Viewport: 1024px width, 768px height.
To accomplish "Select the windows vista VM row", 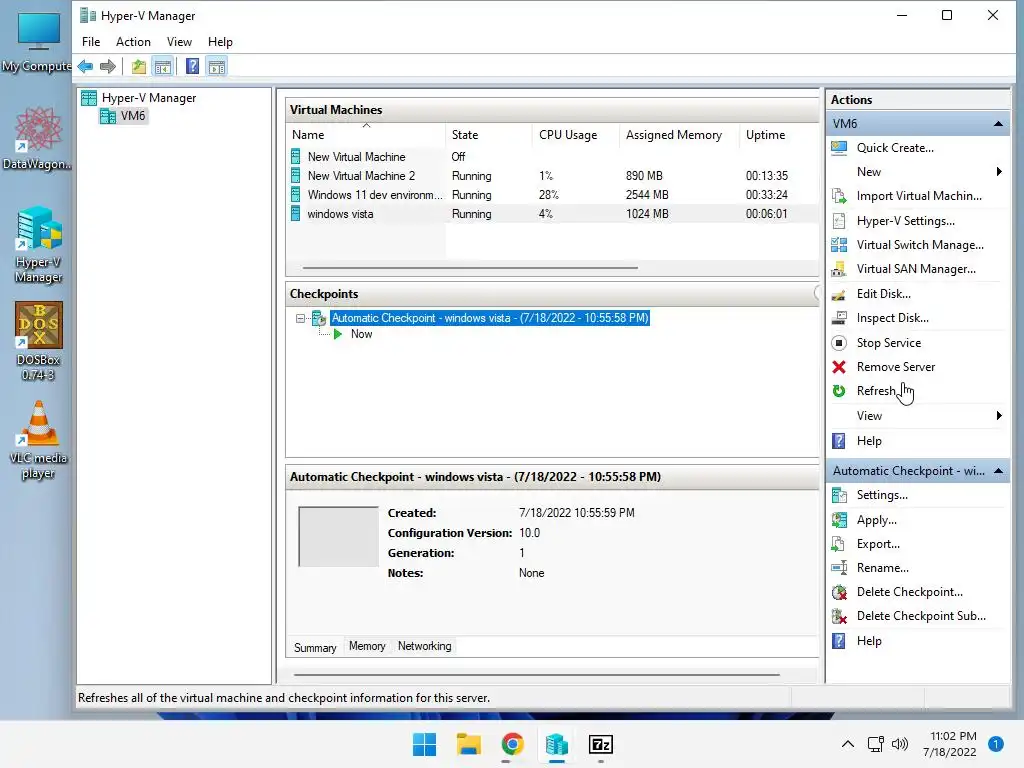I will click(x=552, y=214).
